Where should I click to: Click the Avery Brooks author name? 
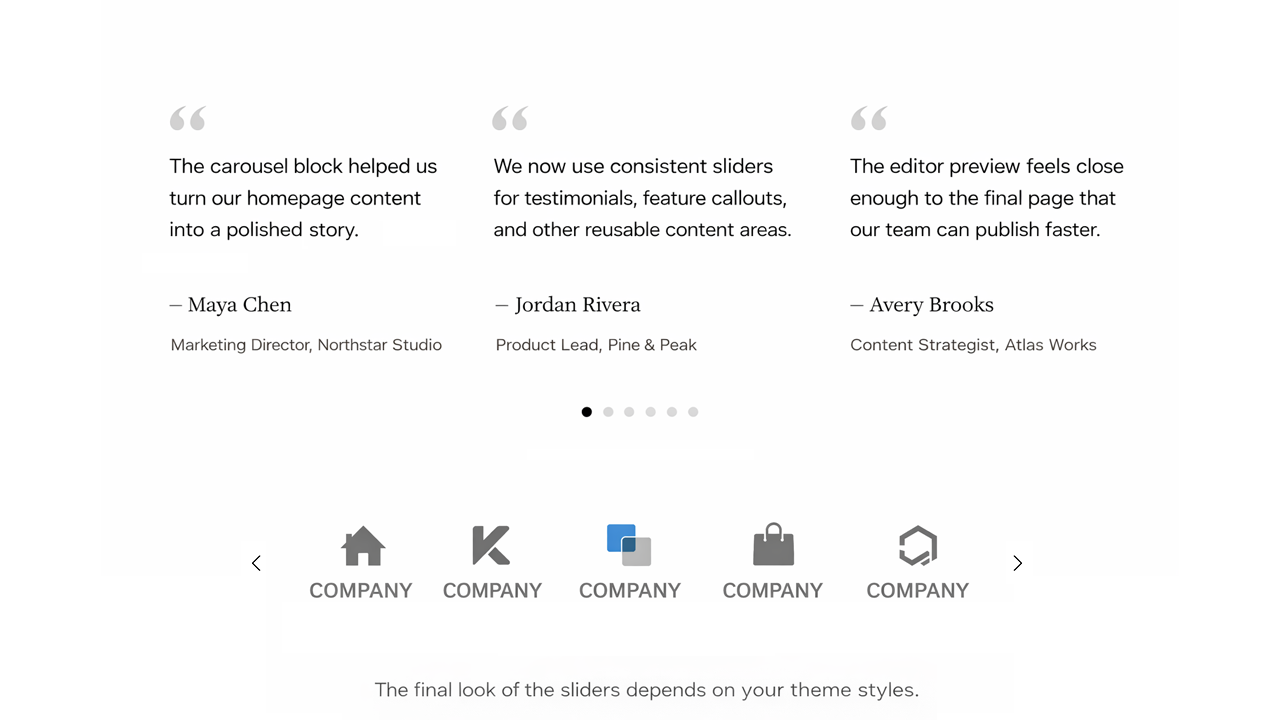931,305
